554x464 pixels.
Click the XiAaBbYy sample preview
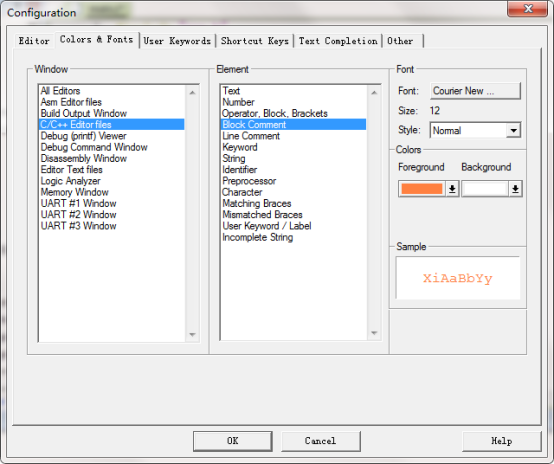point(458,278)
